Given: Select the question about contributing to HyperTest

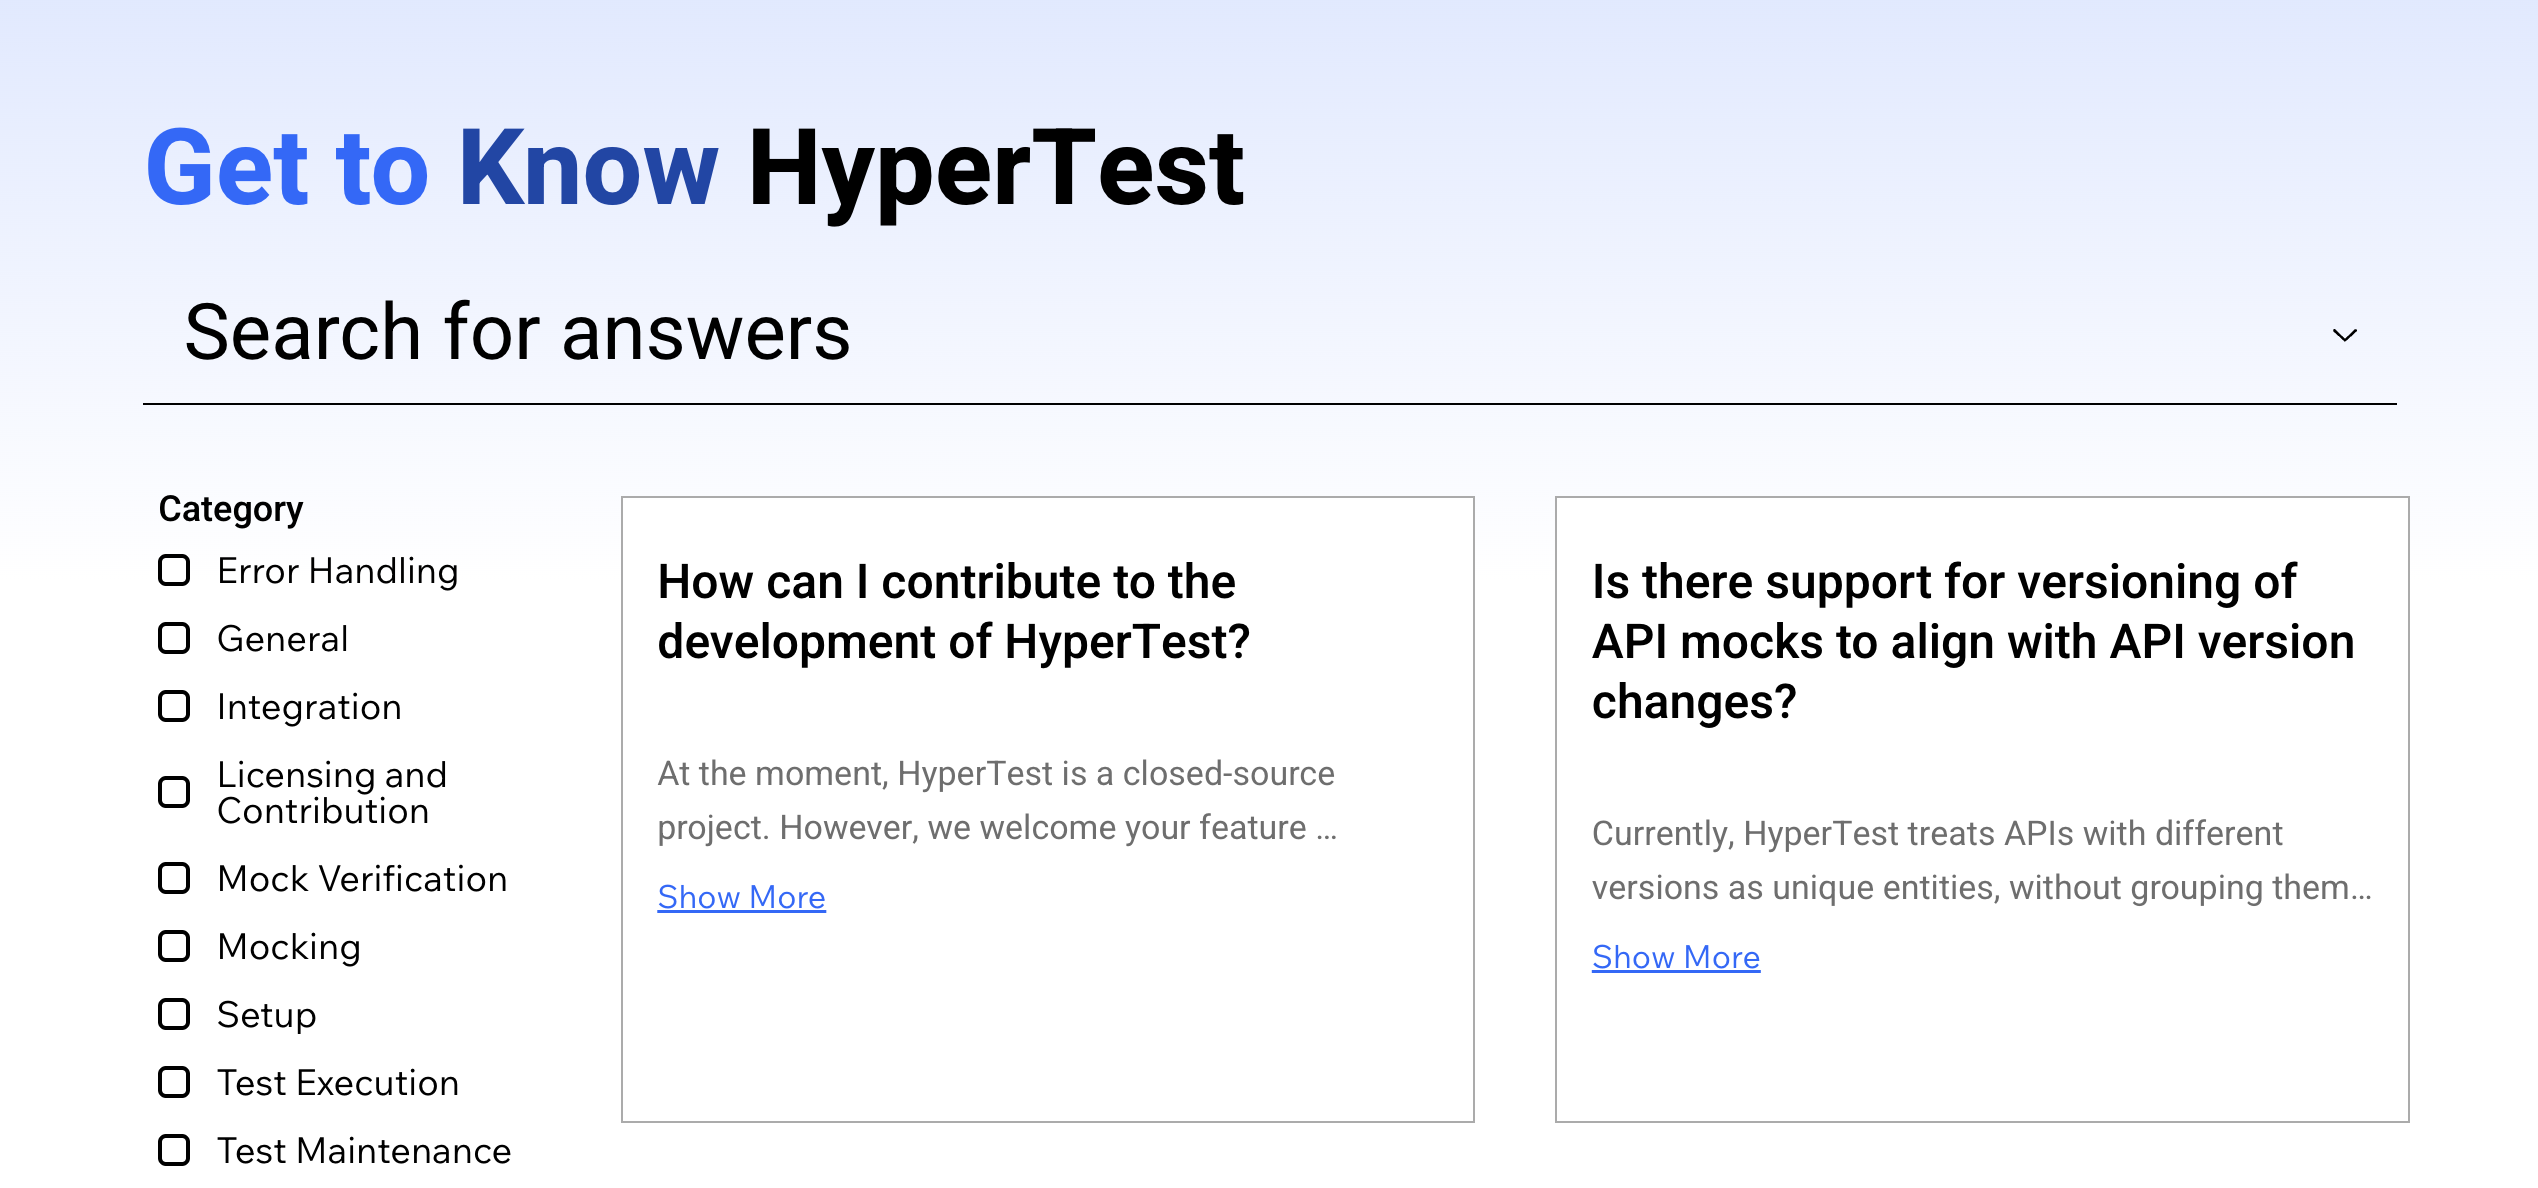Looking at the screenshot, I should pos(947,612).
